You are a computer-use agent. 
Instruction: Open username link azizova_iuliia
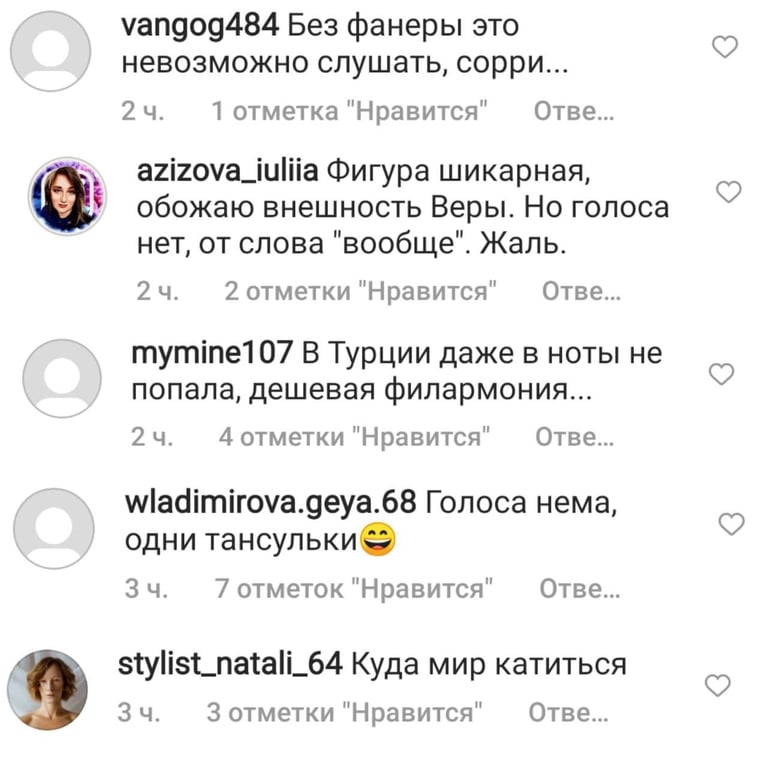point(227,171)
